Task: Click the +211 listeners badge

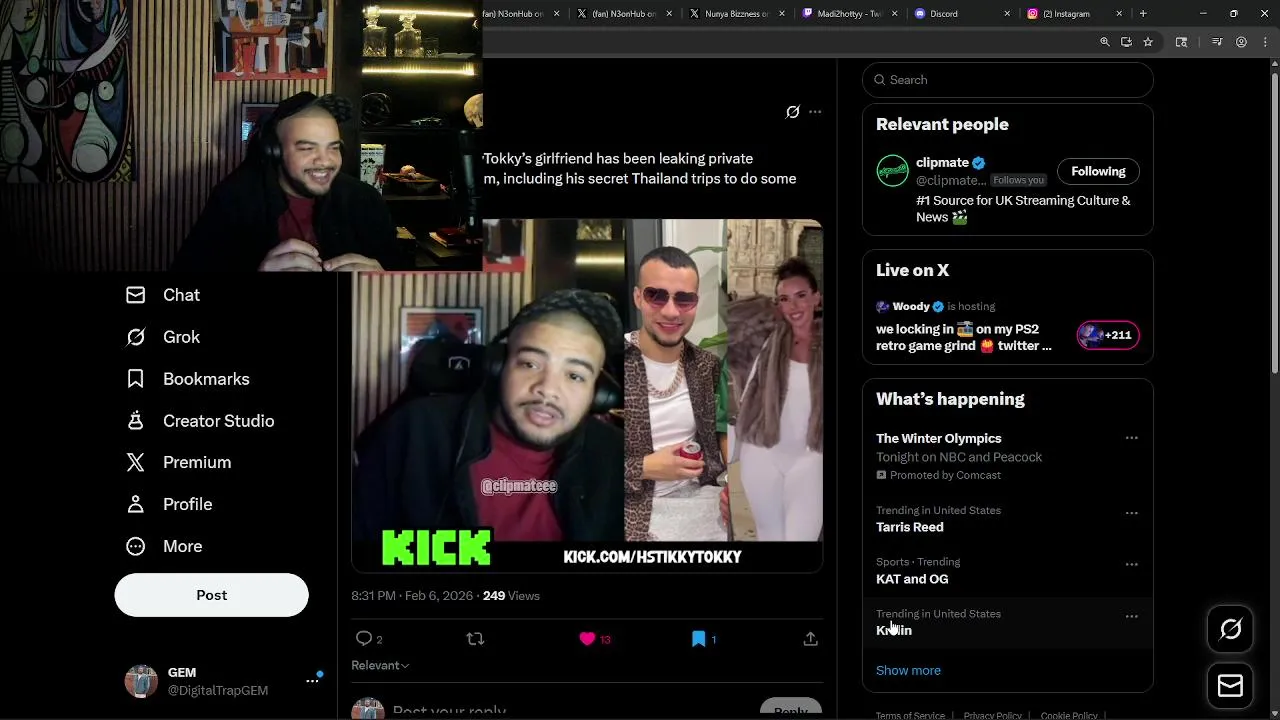Action: pyautogui.click(x=1108, y=335)
